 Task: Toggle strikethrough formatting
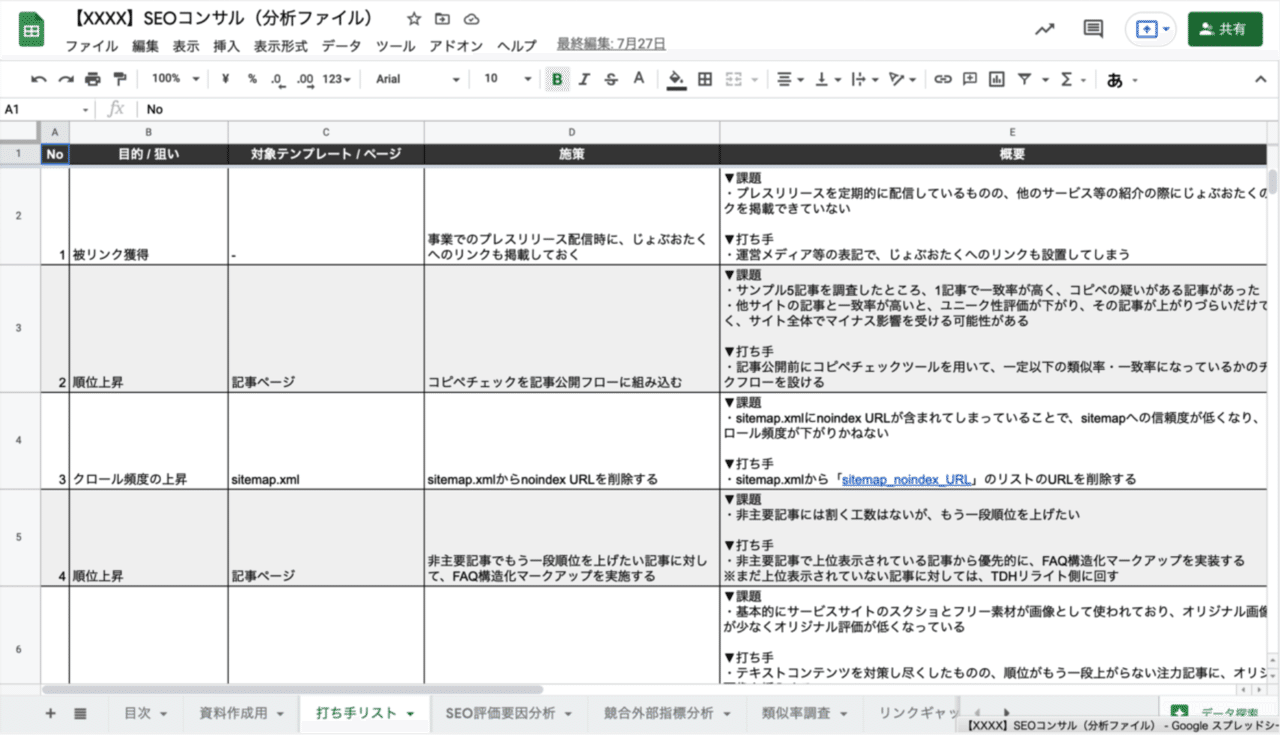tap(611, 79)
